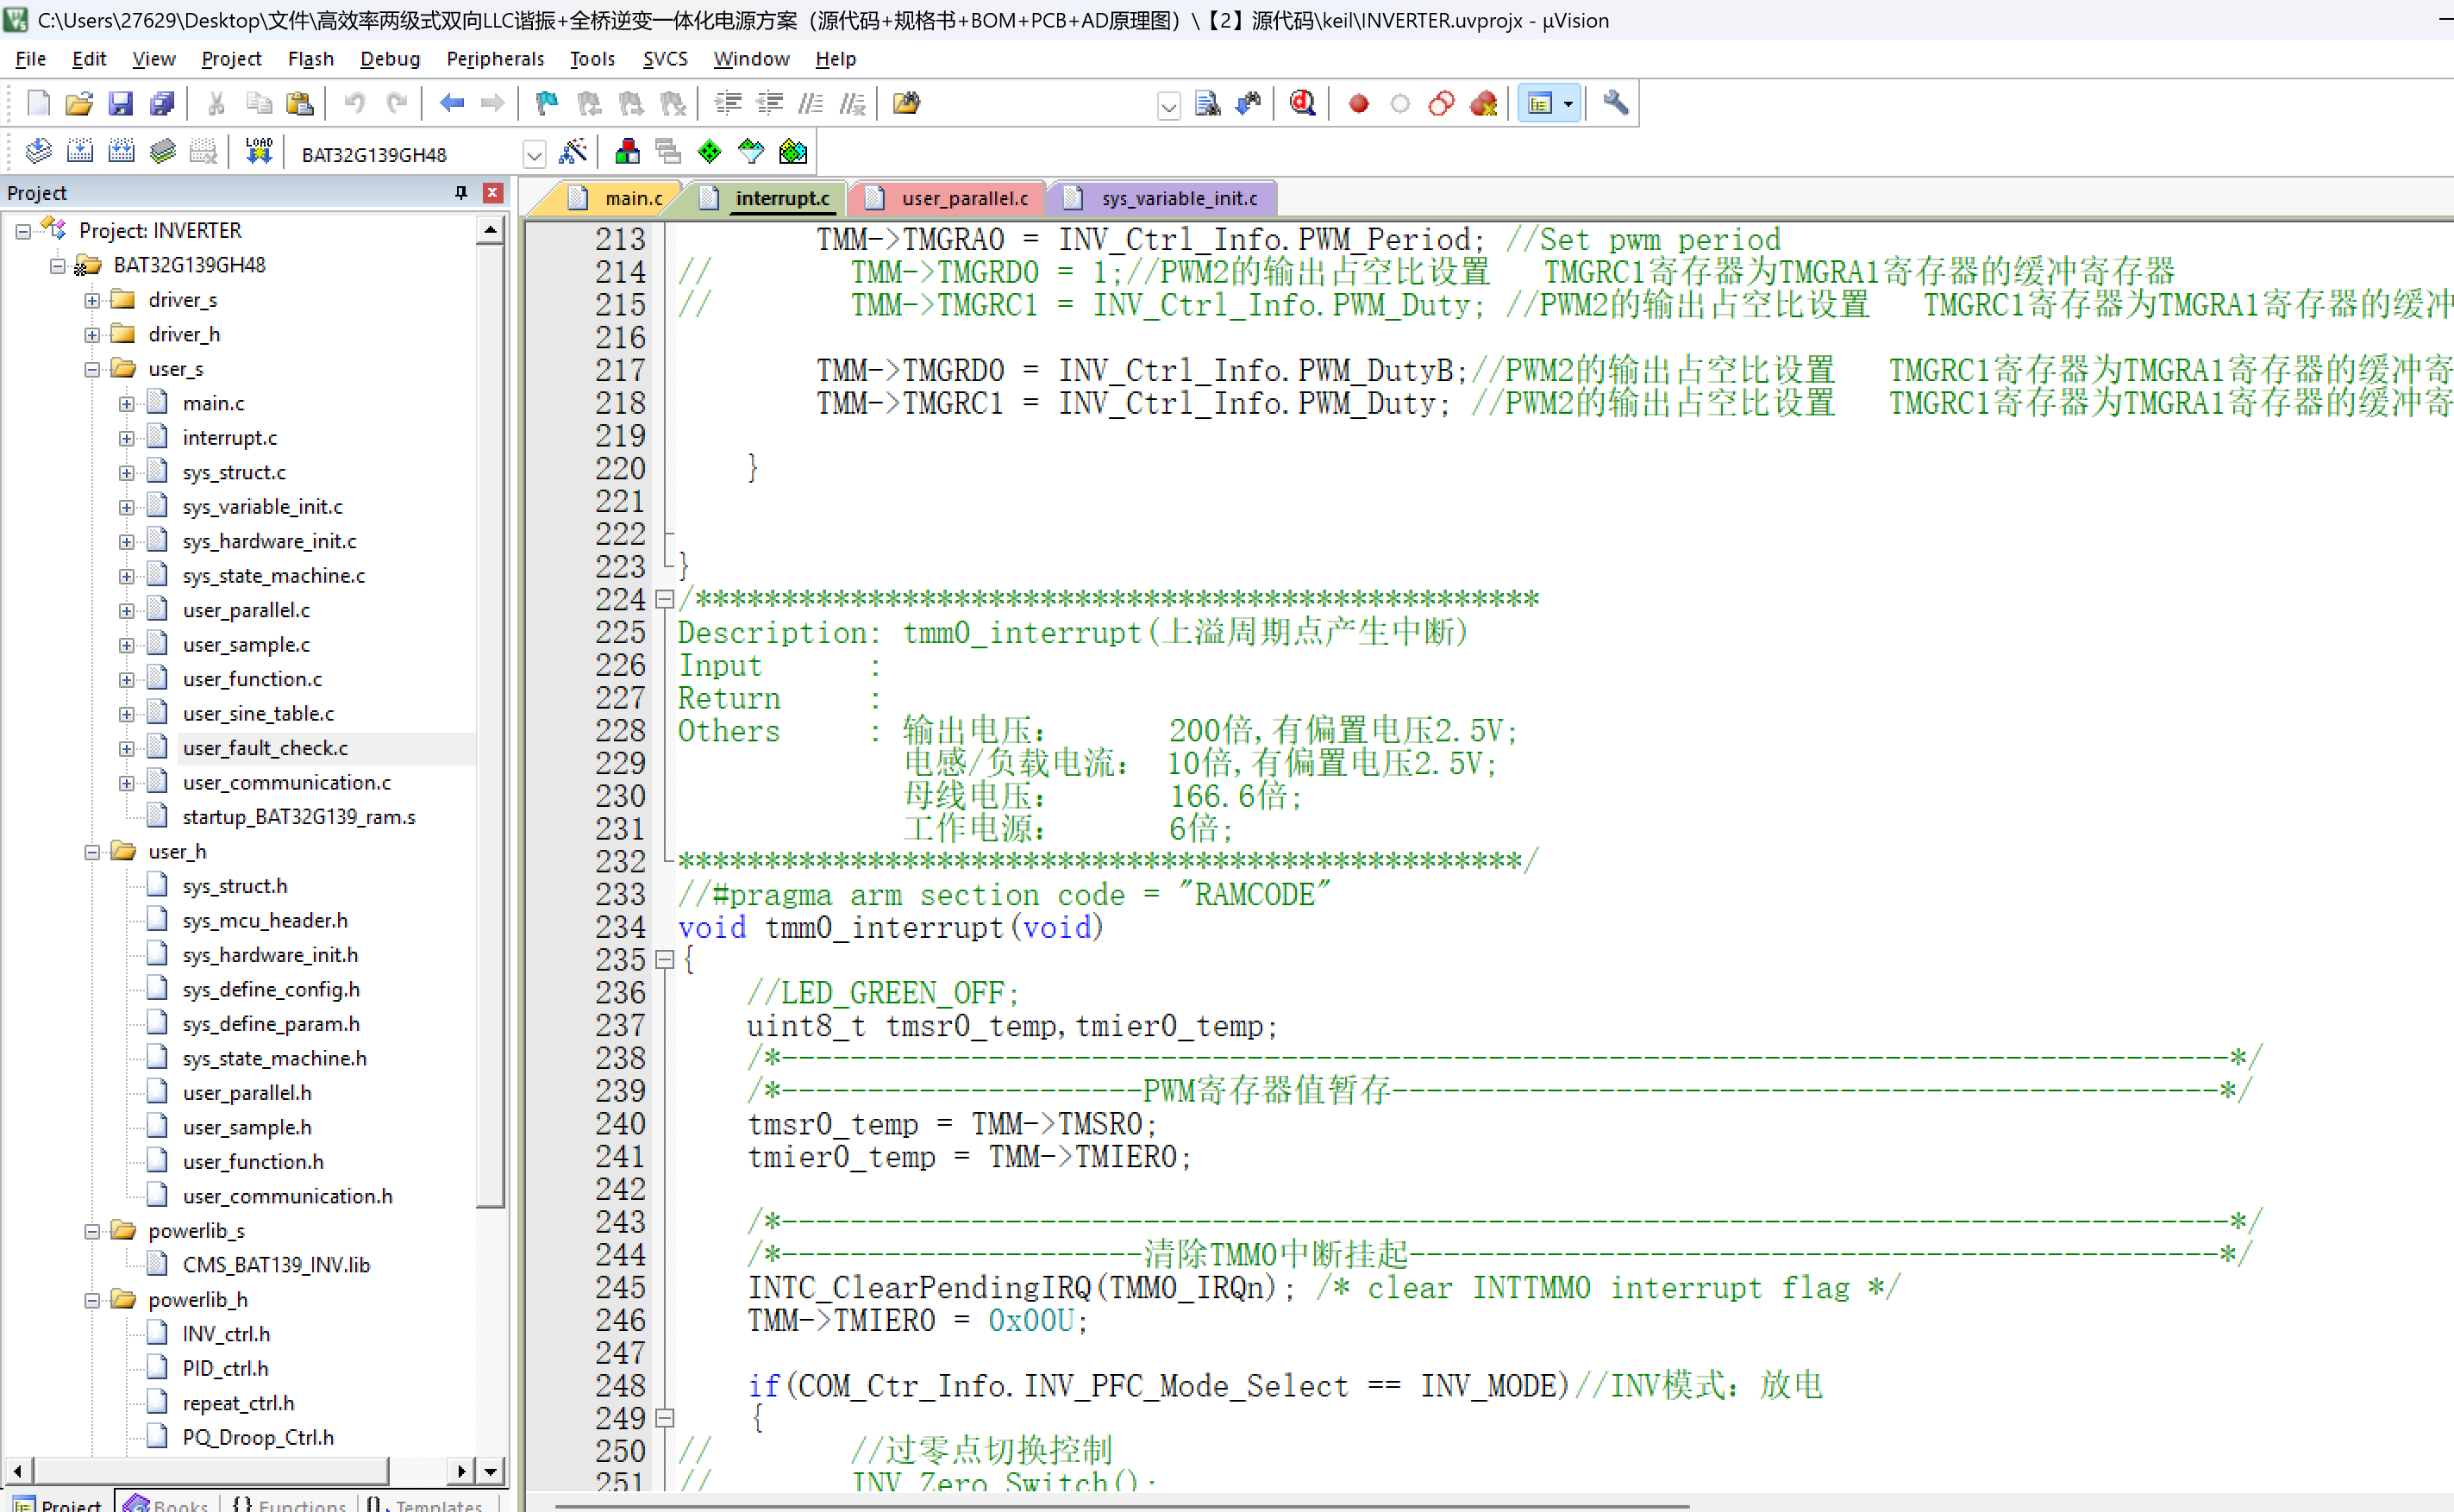Click the Save All icon
The height and width of the screenshot is (1512, 2454).
click(x=162, y=103)
